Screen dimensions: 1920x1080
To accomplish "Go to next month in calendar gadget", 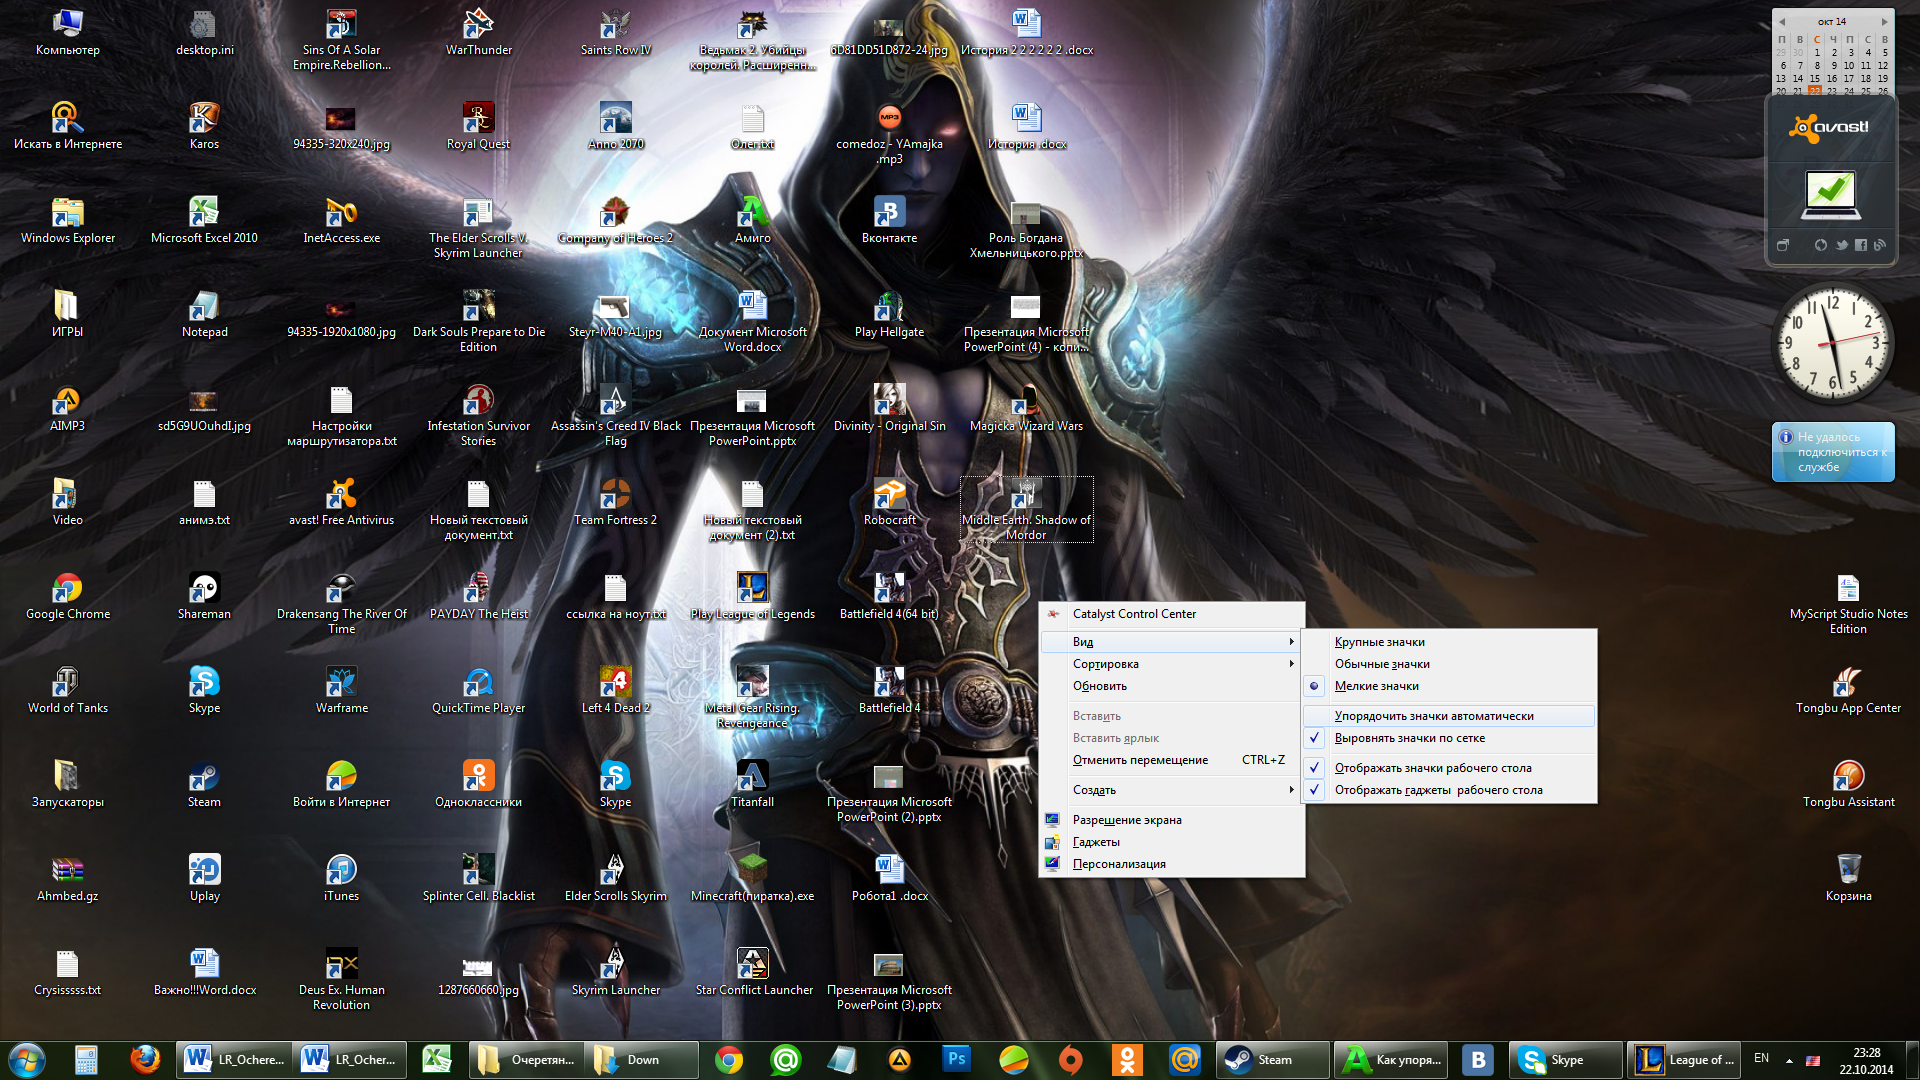I will (1884, 21).
